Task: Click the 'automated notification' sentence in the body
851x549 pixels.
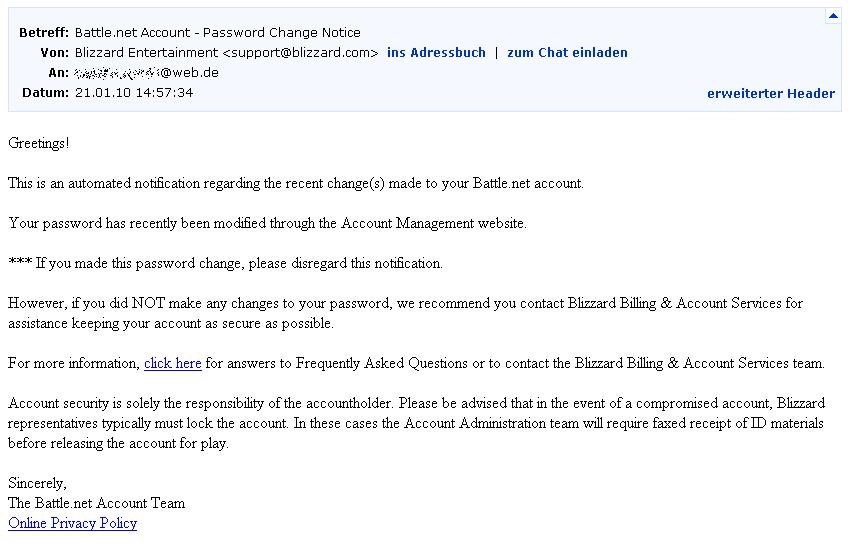Action: (295, 183)
